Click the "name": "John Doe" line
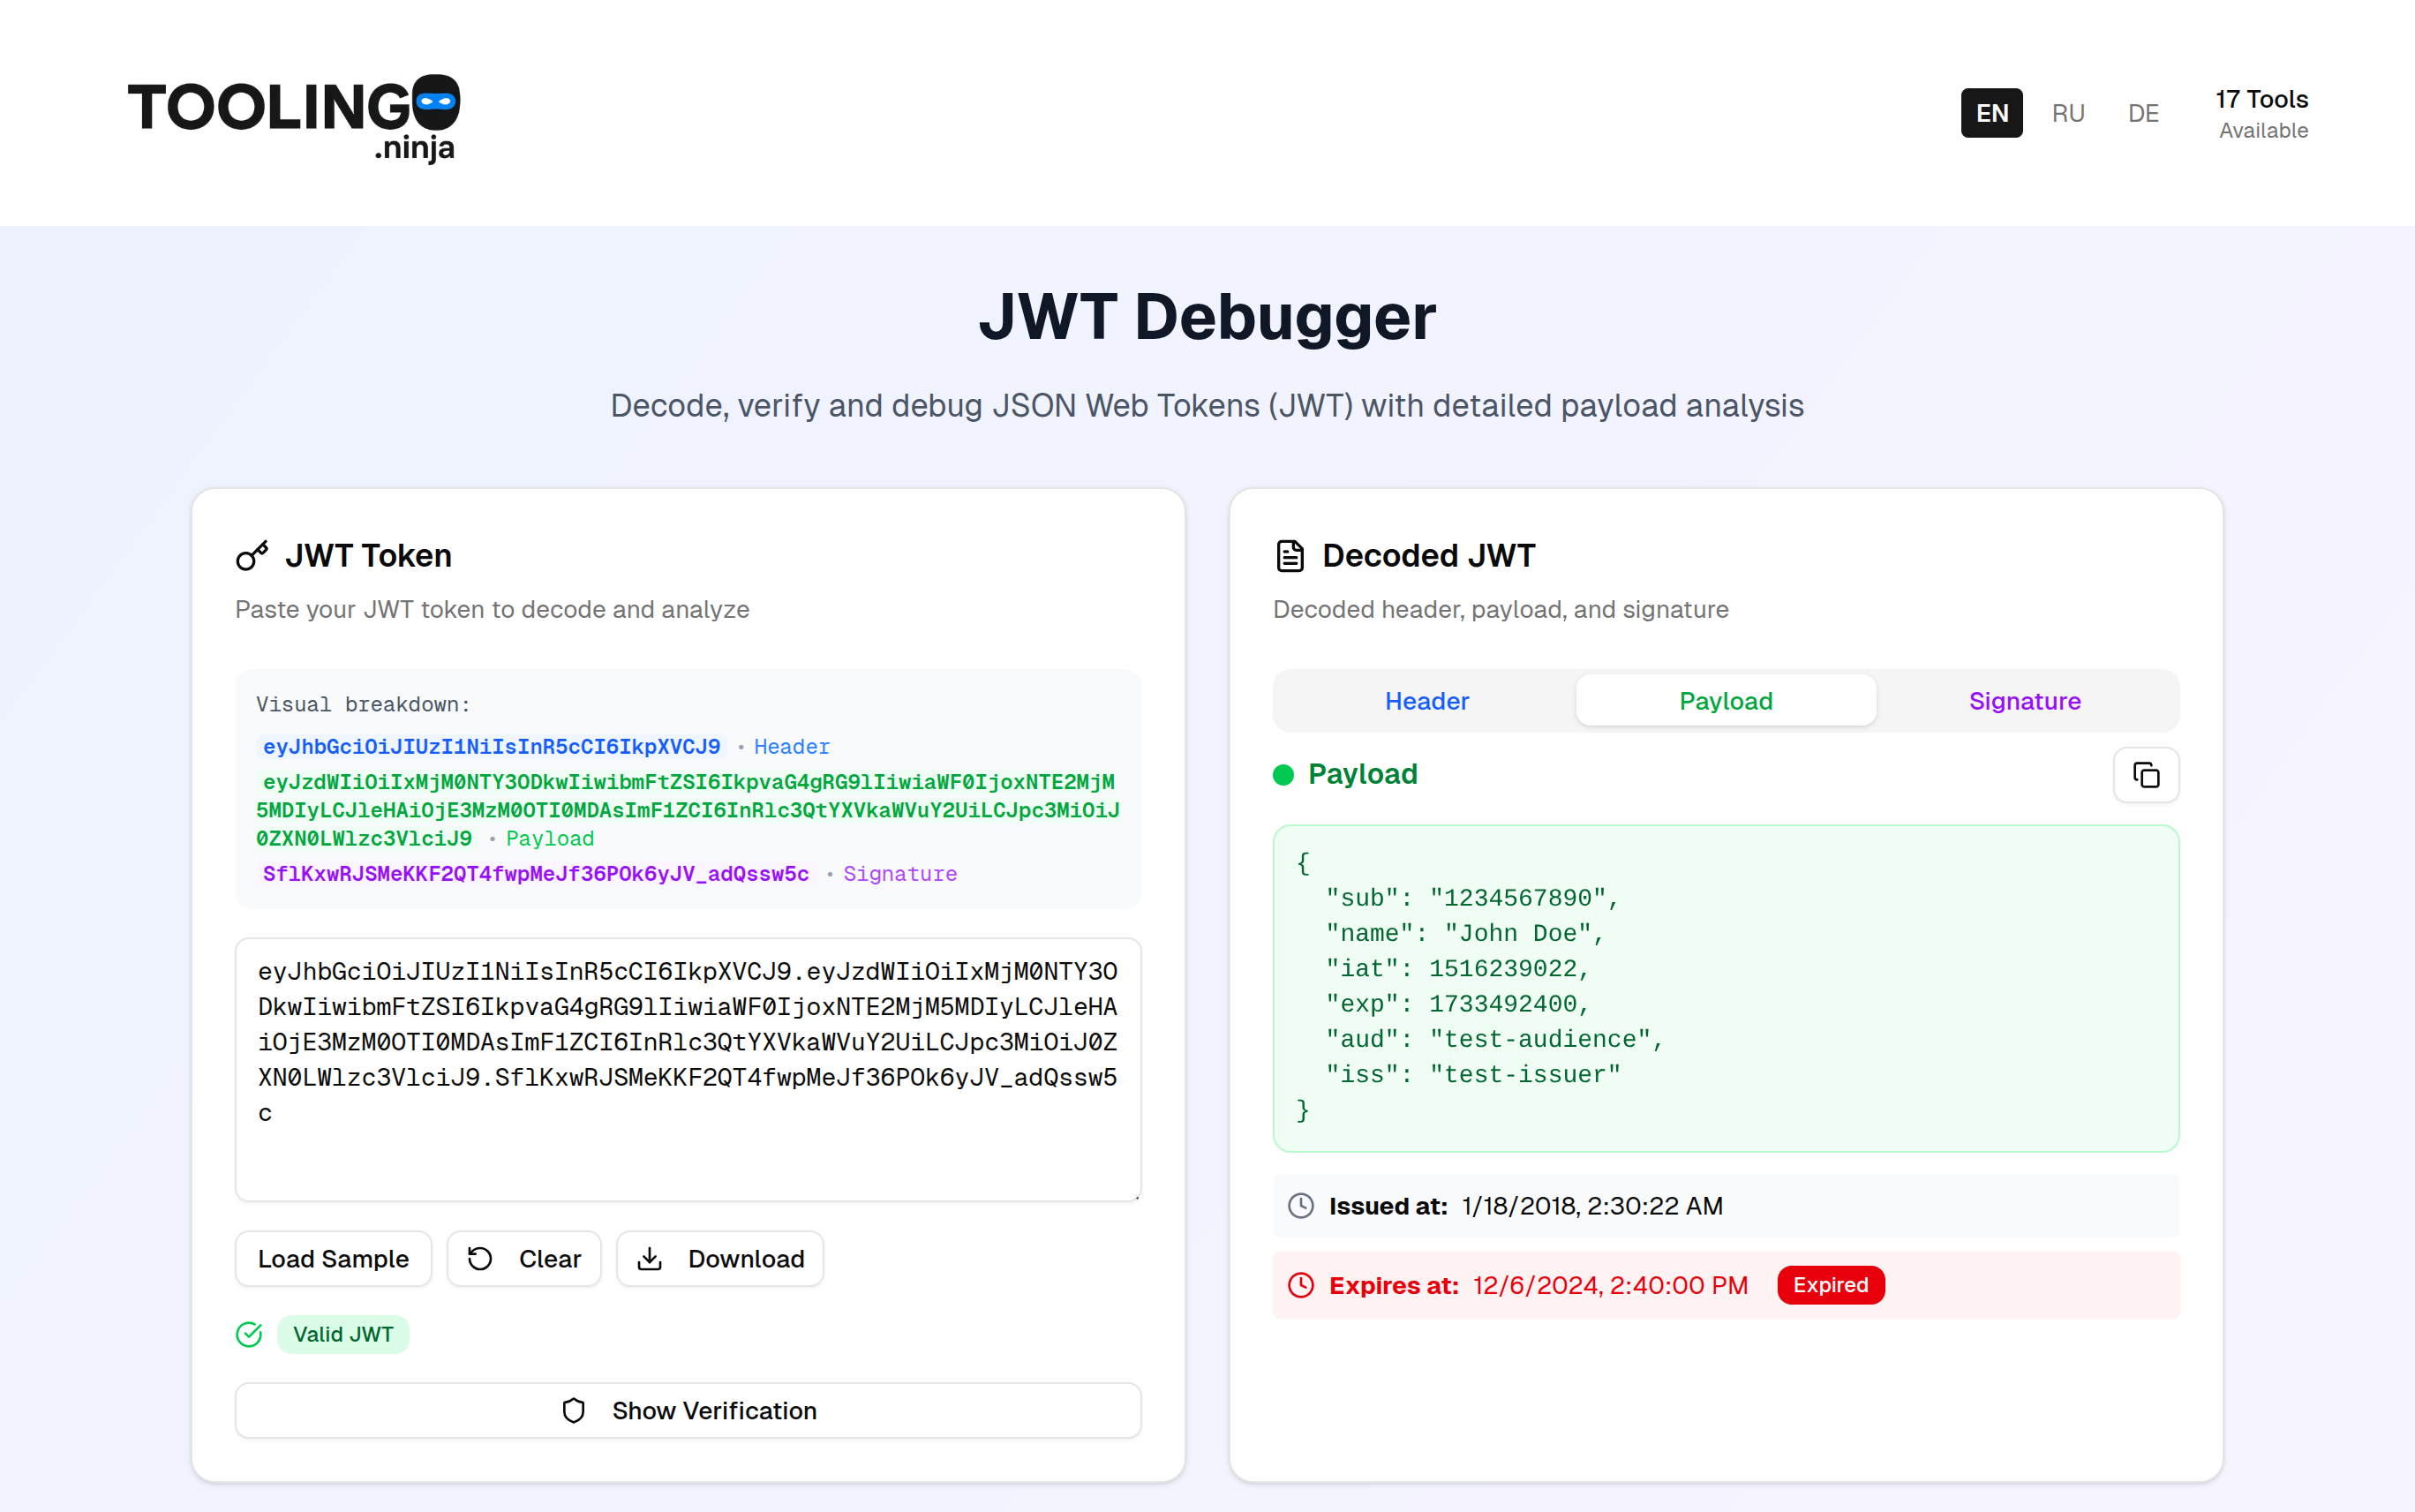The image size is (2415, 1512). 1465,933
